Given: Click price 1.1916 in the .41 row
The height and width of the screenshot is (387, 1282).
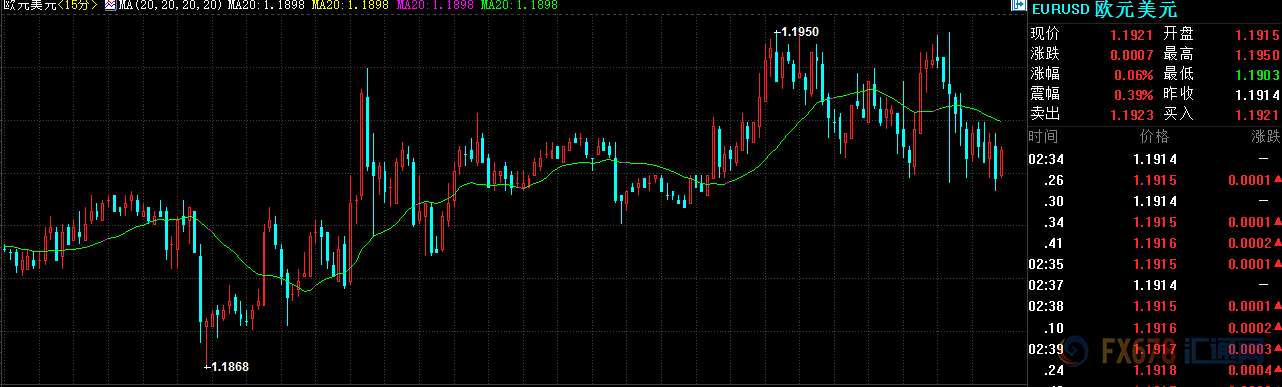Looking at the screenshot, I should pos(1154,244).
